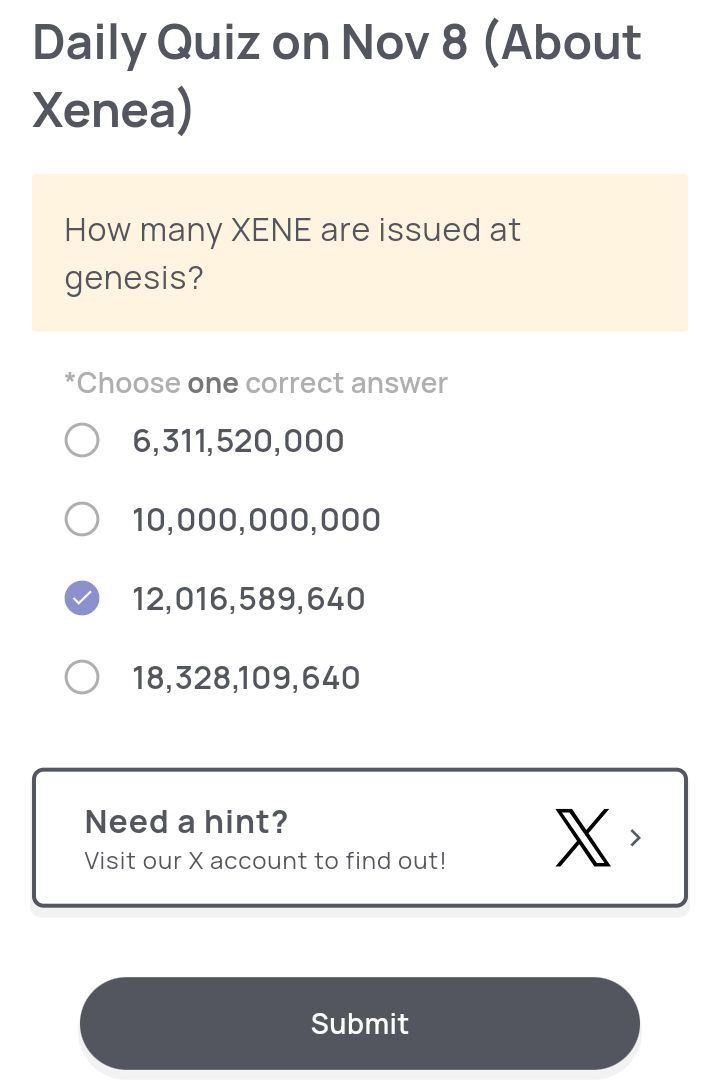Click the 12,016,589,640 answer text
The width and height of the screenshot is (720, 1083).
tap(249, 598)
